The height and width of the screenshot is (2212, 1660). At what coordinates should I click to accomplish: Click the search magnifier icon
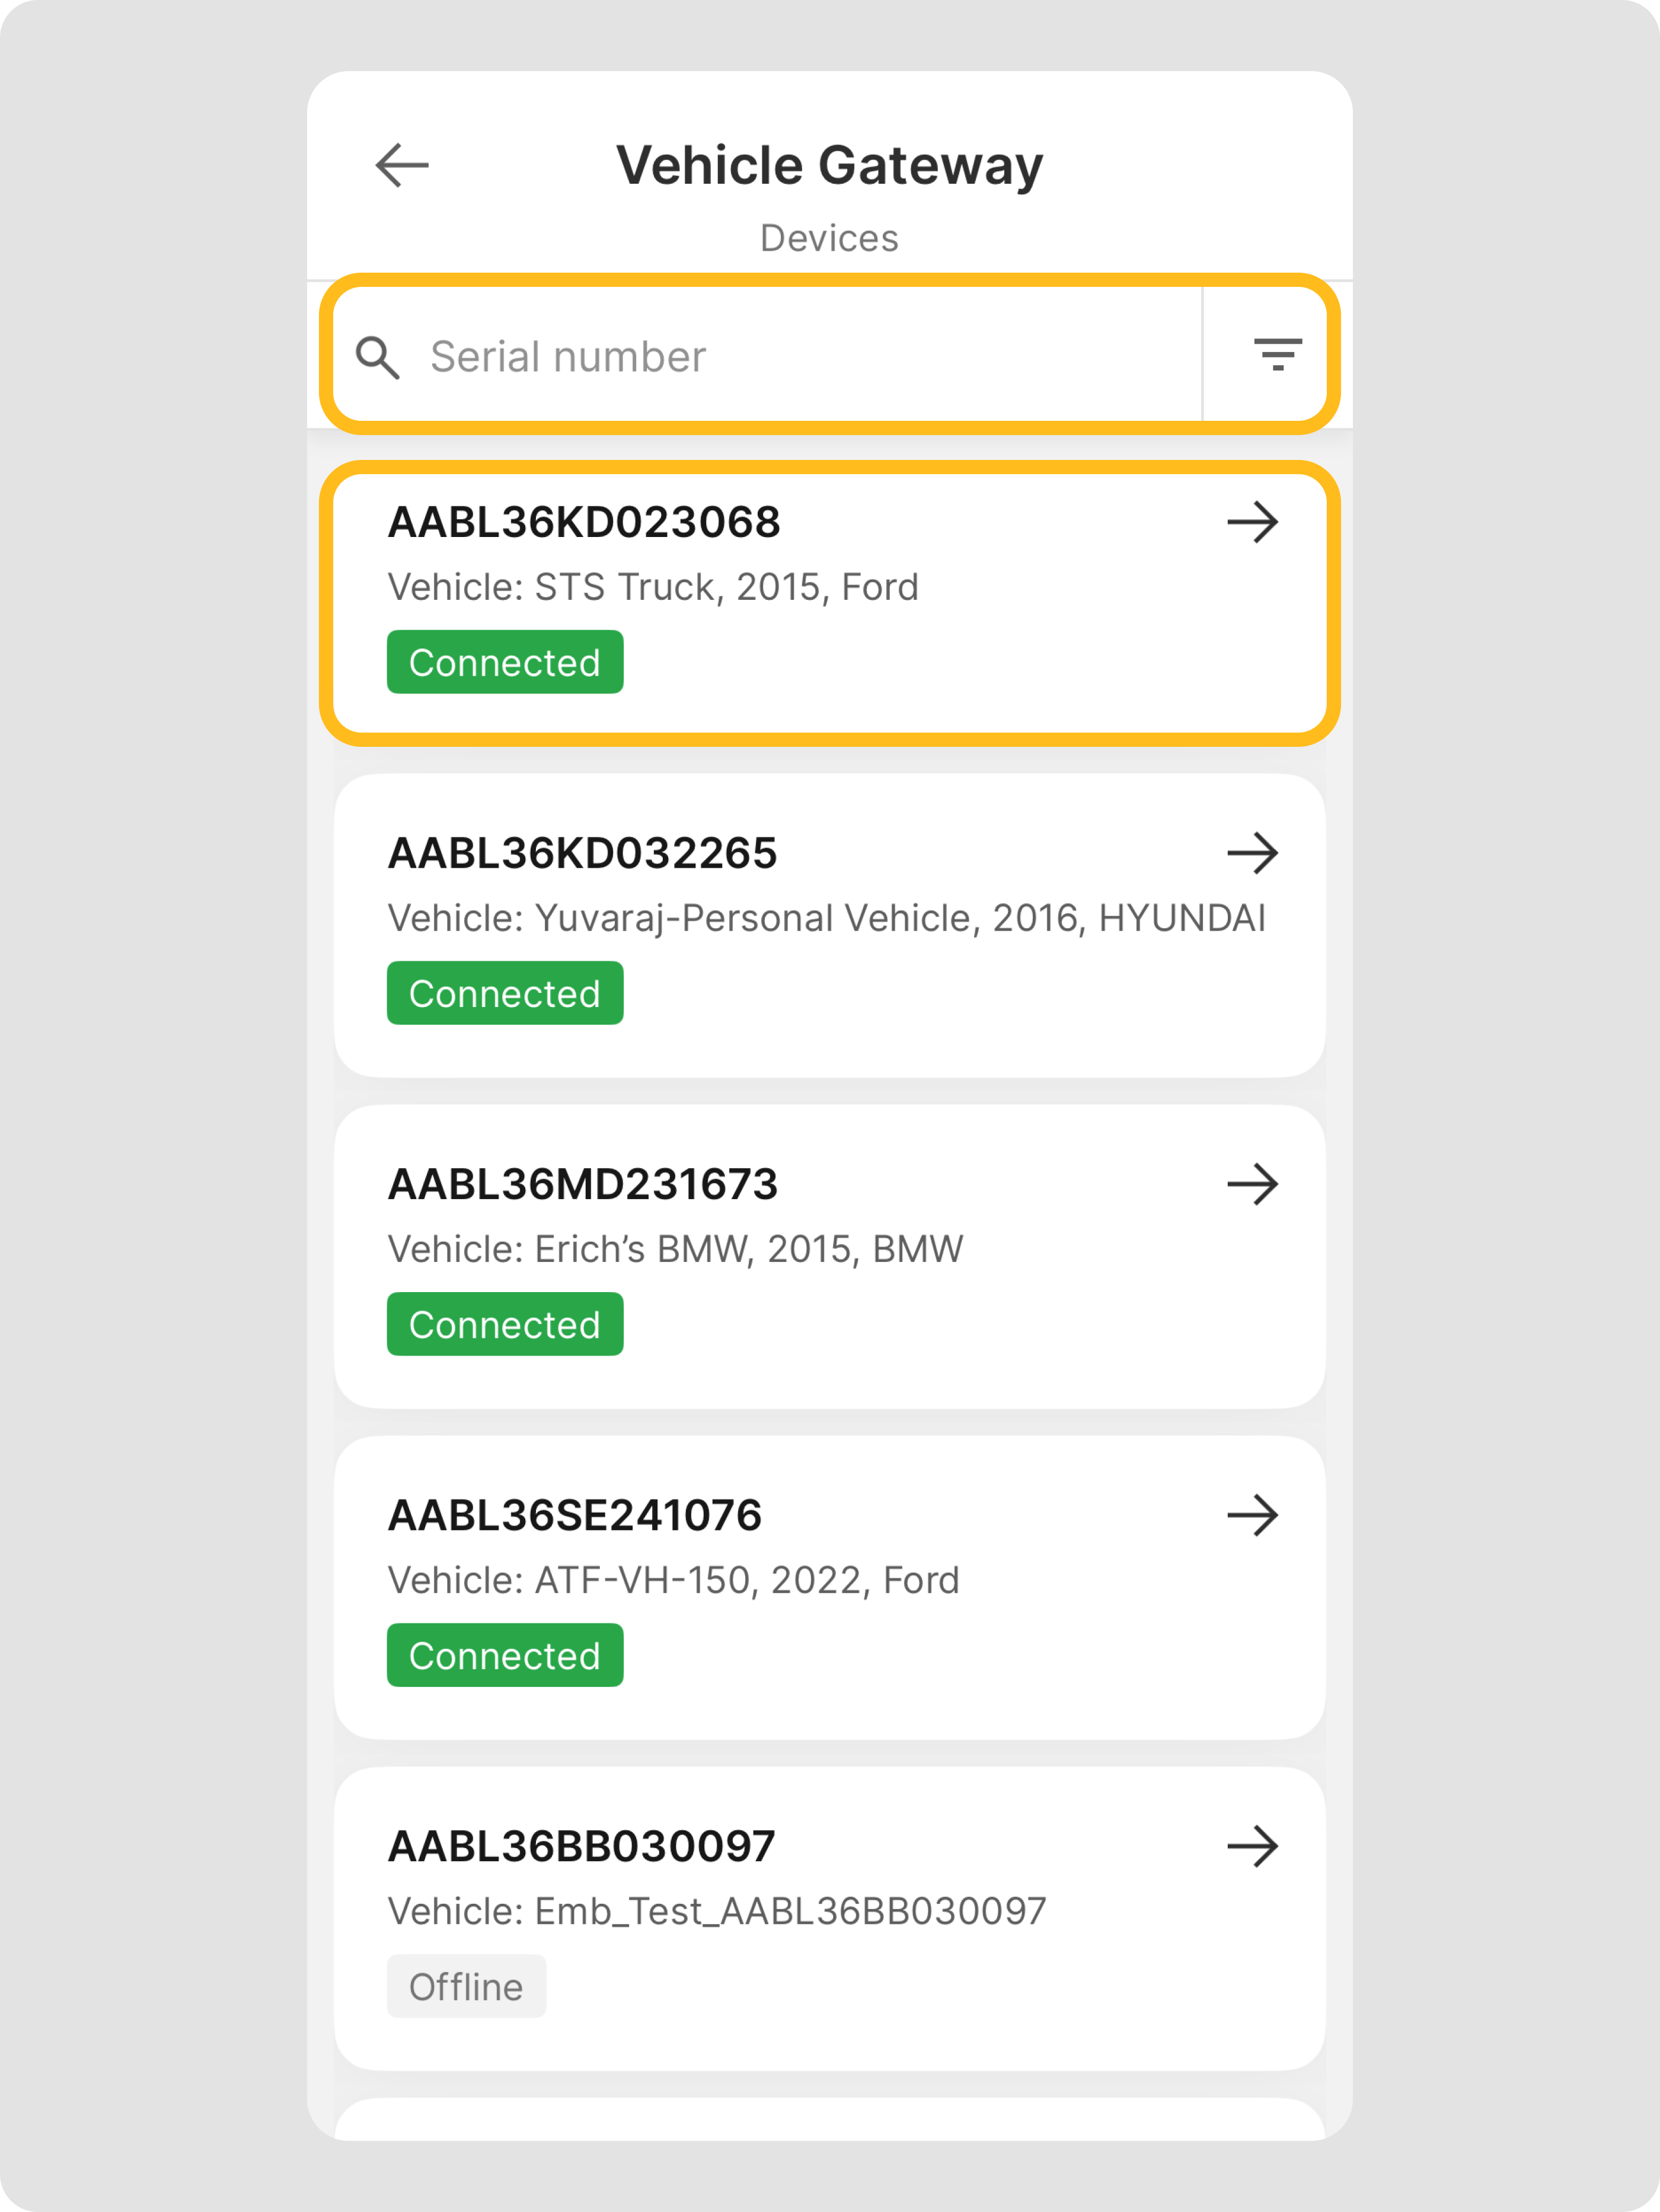pyautogui.click(x=377, y=357)
